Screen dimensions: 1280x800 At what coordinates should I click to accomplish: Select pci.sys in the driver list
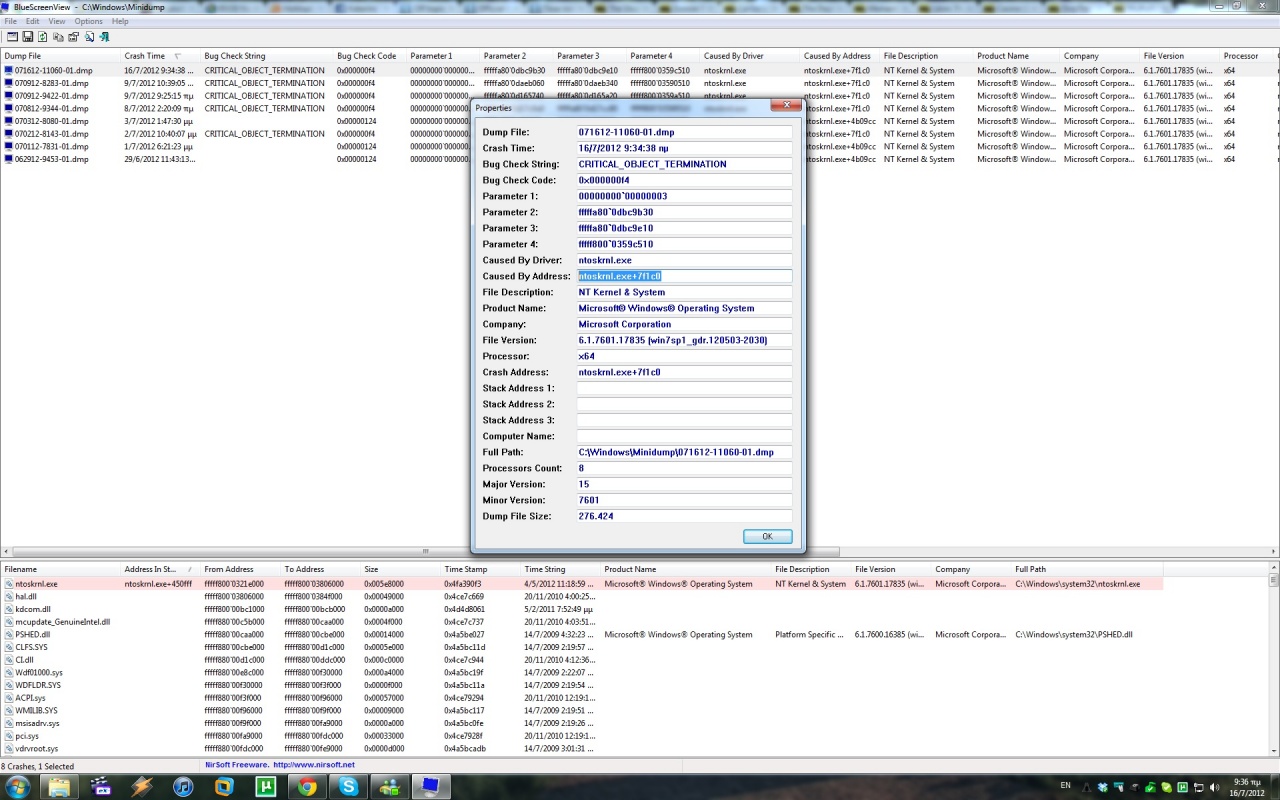click(28, 735)
